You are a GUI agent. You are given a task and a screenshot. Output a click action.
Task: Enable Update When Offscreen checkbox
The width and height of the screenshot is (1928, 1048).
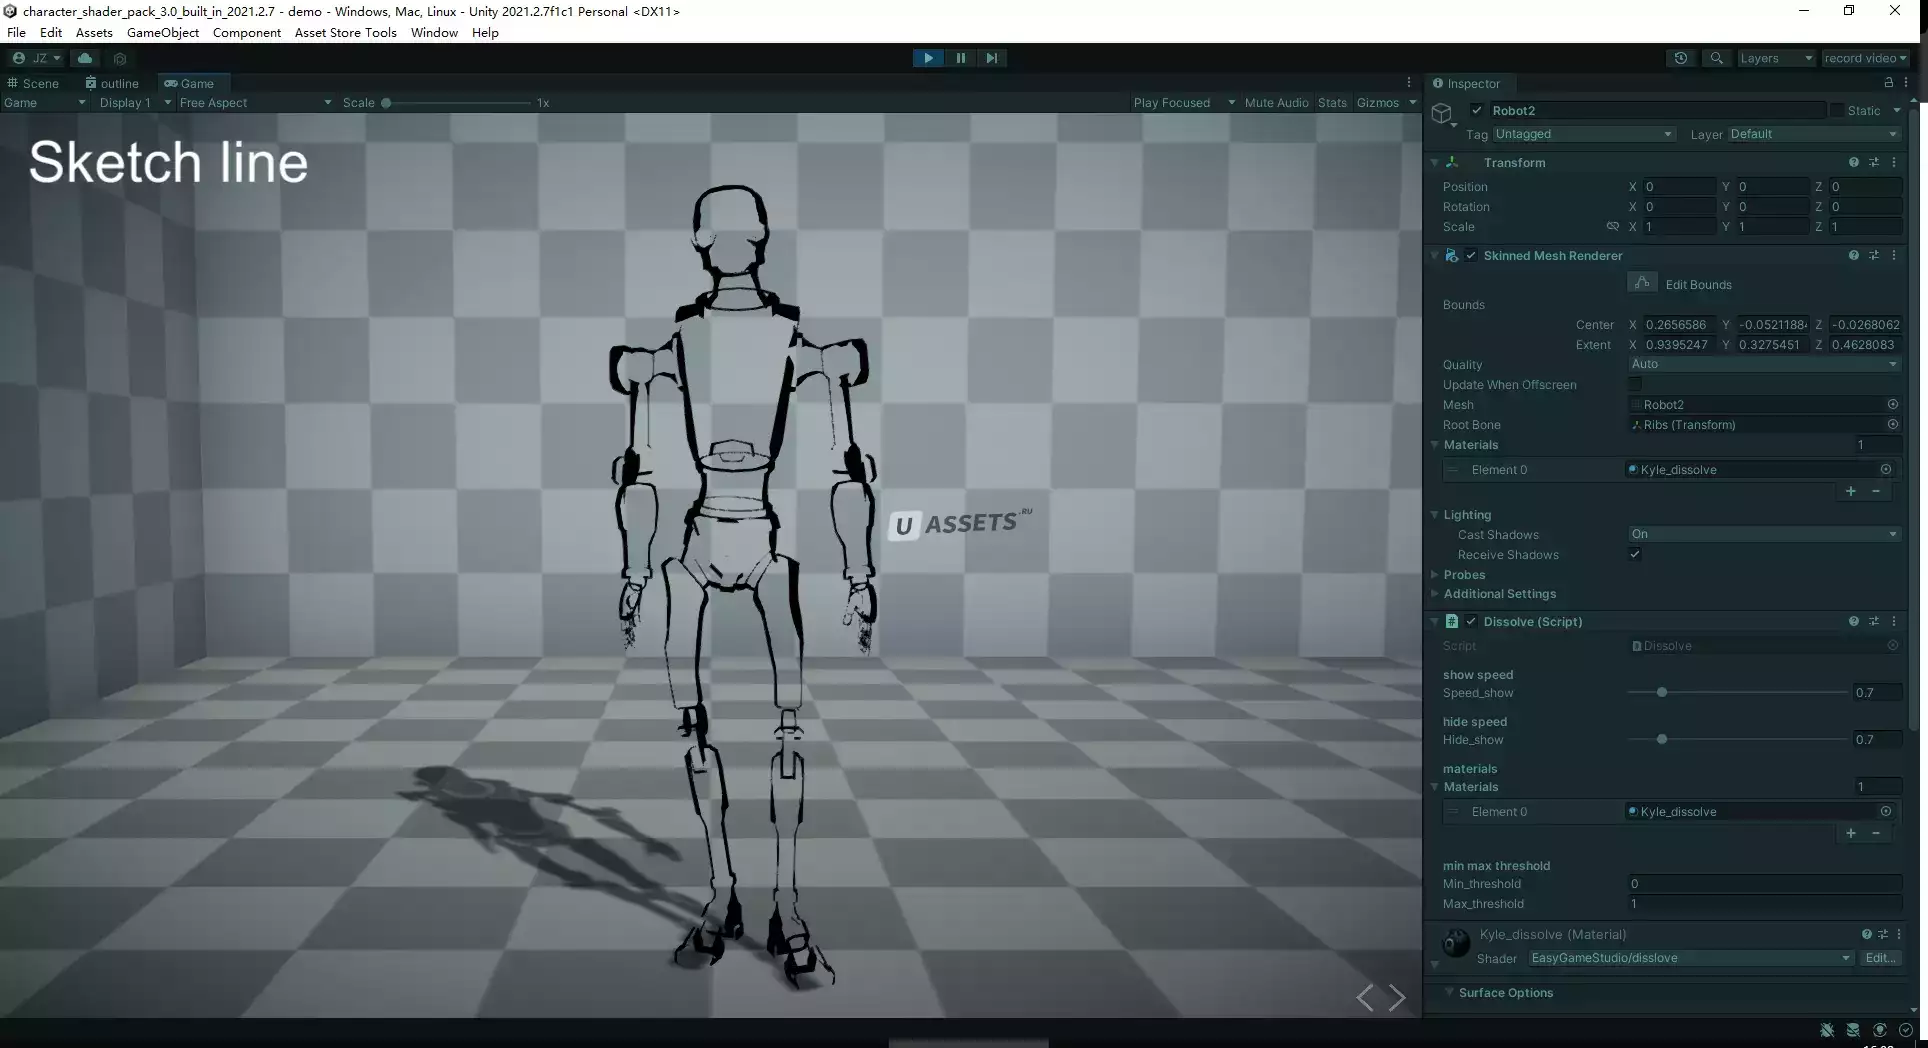point(1635,385)
